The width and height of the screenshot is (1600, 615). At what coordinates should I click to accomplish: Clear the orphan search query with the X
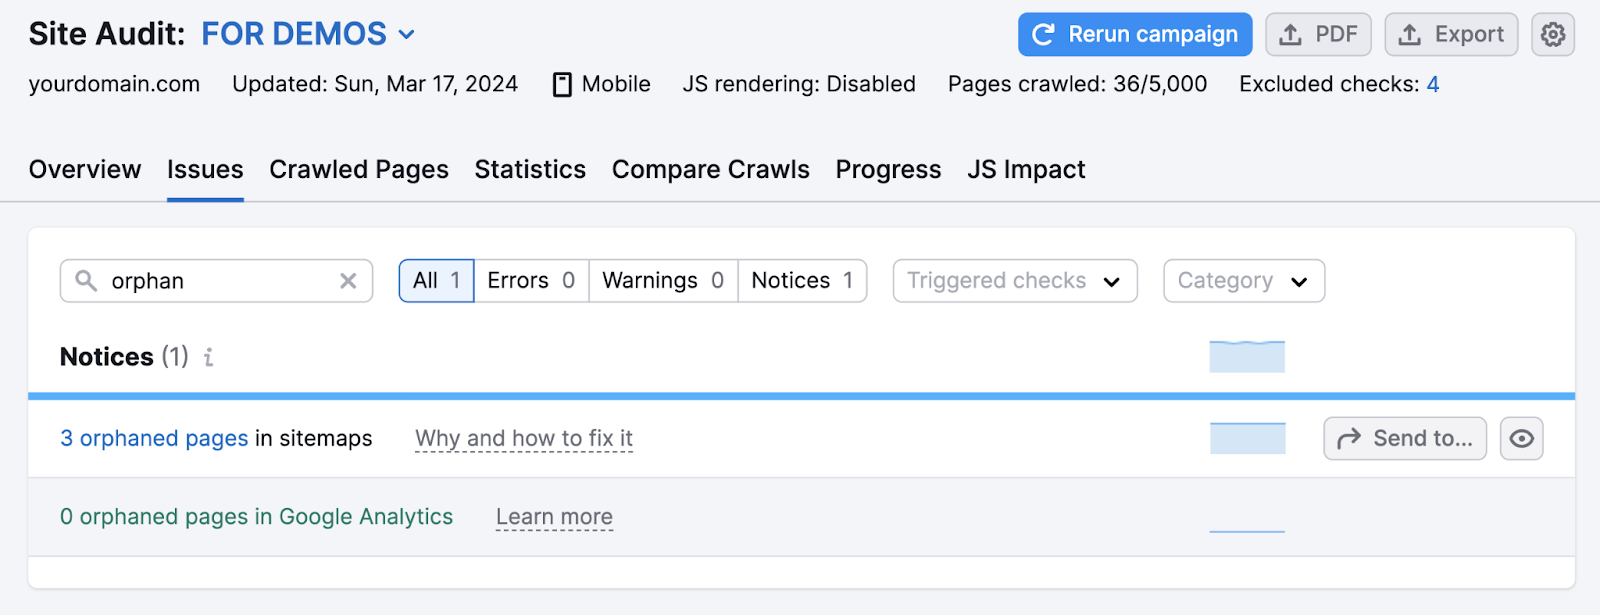[347, 281]
